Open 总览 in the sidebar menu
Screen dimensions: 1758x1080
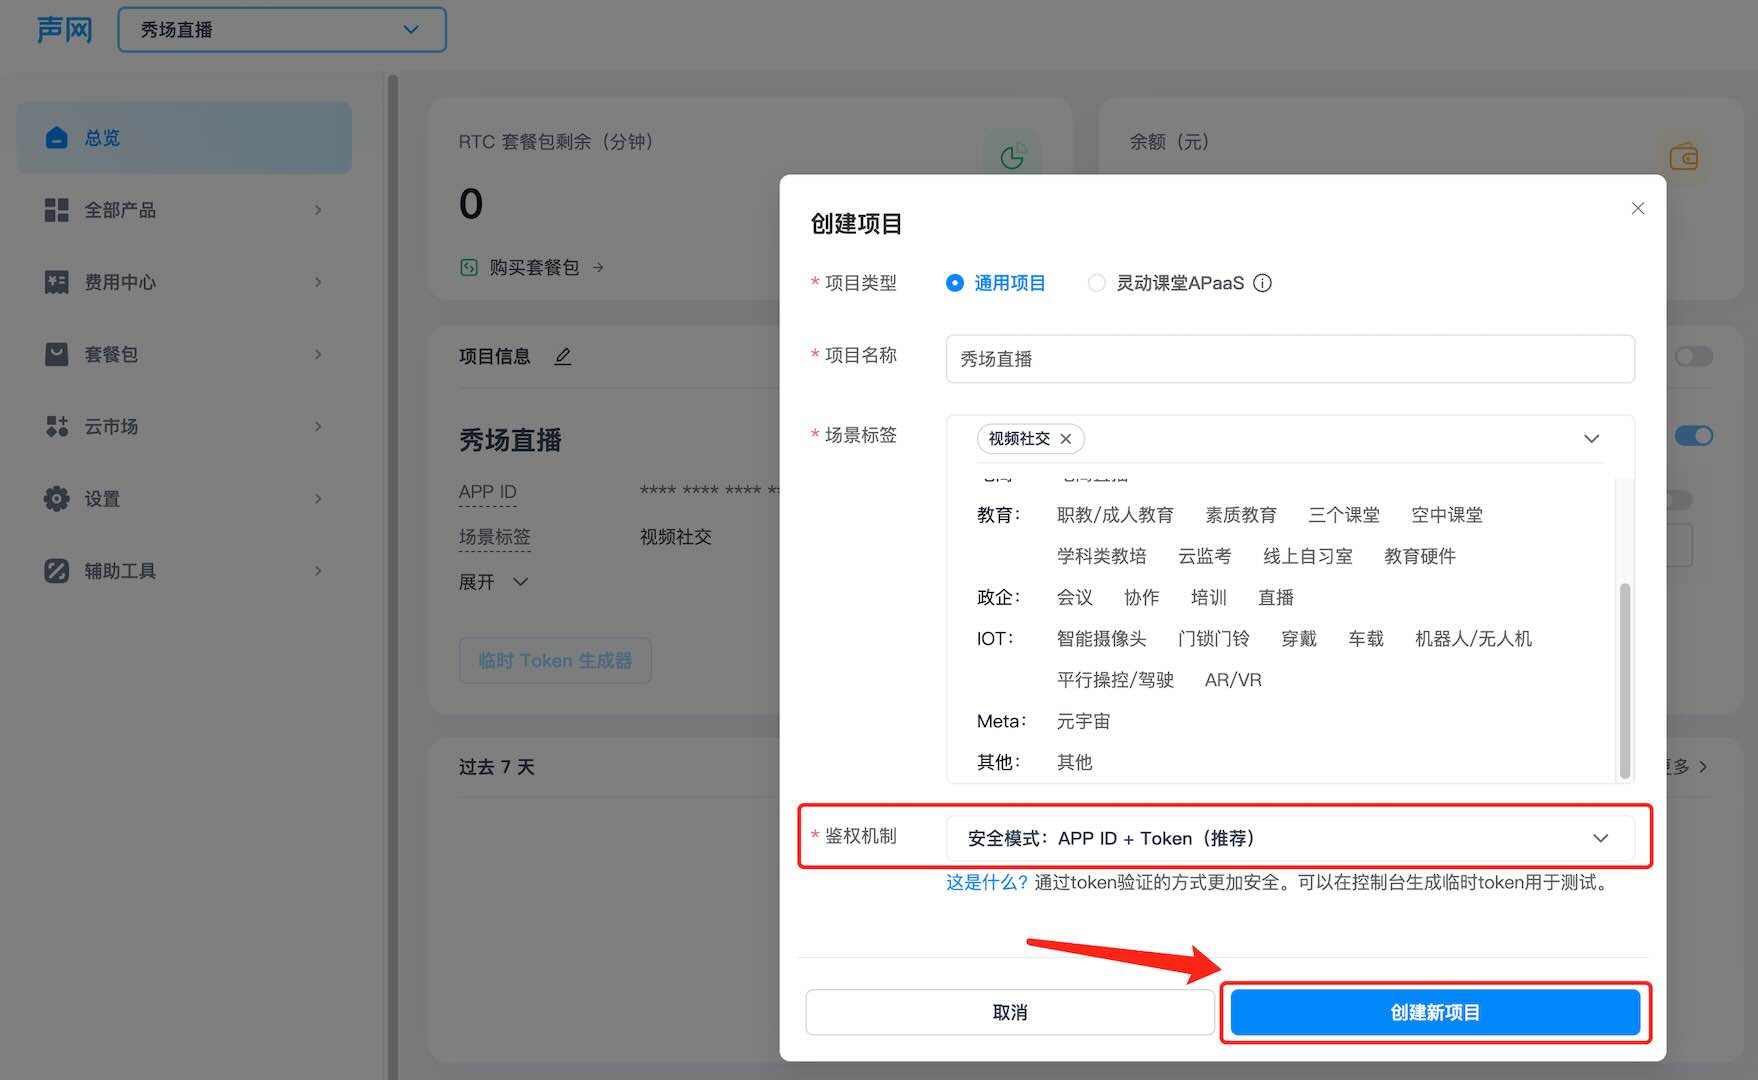[184, 138]
